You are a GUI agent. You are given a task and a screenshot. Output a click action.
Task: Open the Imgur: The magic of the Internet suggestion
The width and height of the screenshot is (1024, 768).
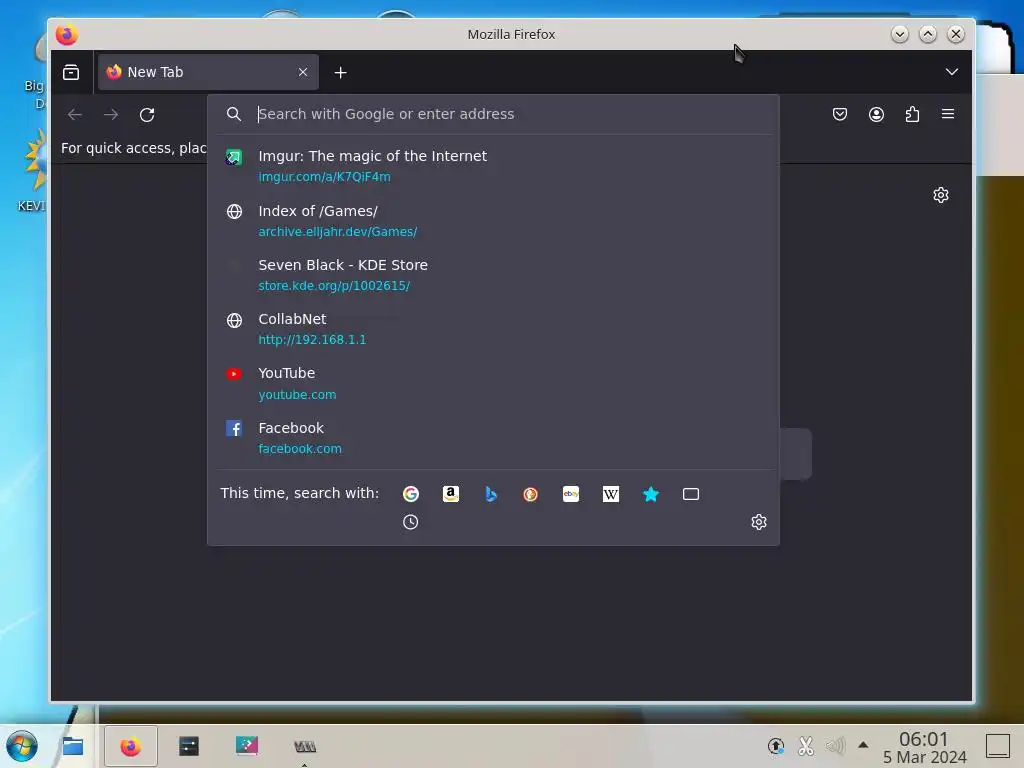[494, 166]
